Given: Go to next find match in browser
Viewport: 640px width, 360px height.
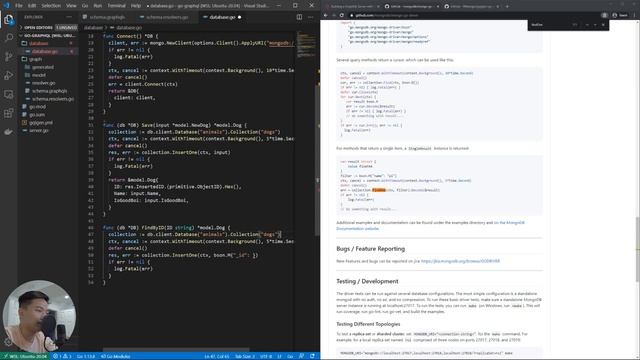Looking at the screenshot, I should click(595, 25).
